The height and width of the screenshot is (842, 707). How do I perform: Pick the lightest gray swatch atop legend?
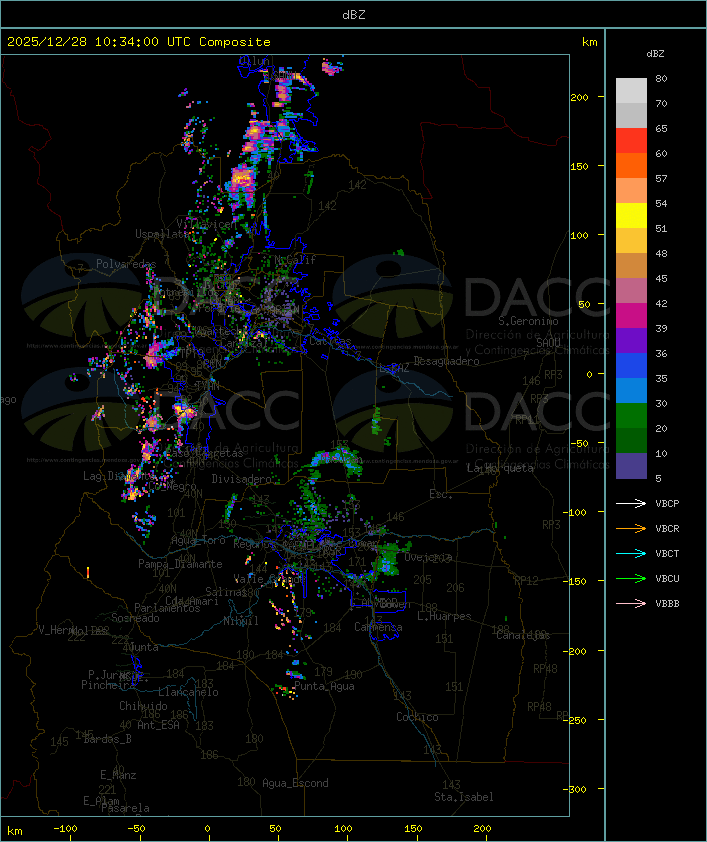[x=631, y=90]
